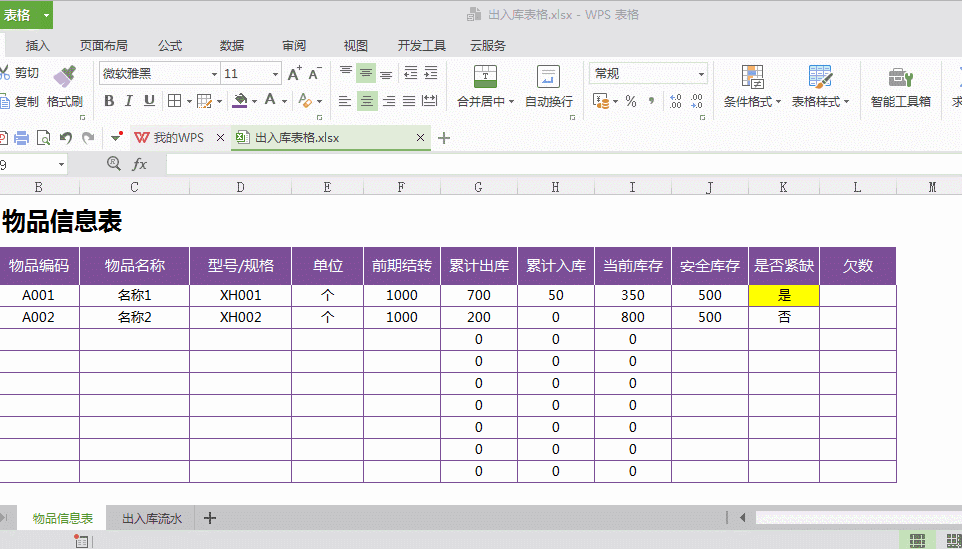Click the fx insert function icon
Screen dimensions: 962x549
tap(140, 164)
